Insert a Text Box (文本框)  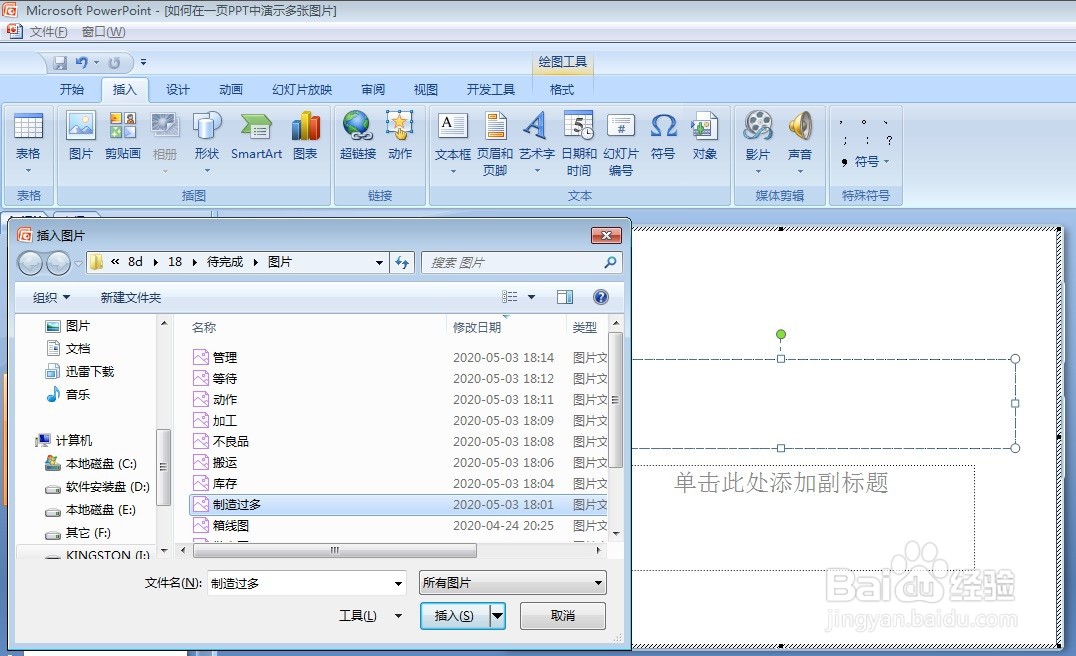tap(453, 142)
